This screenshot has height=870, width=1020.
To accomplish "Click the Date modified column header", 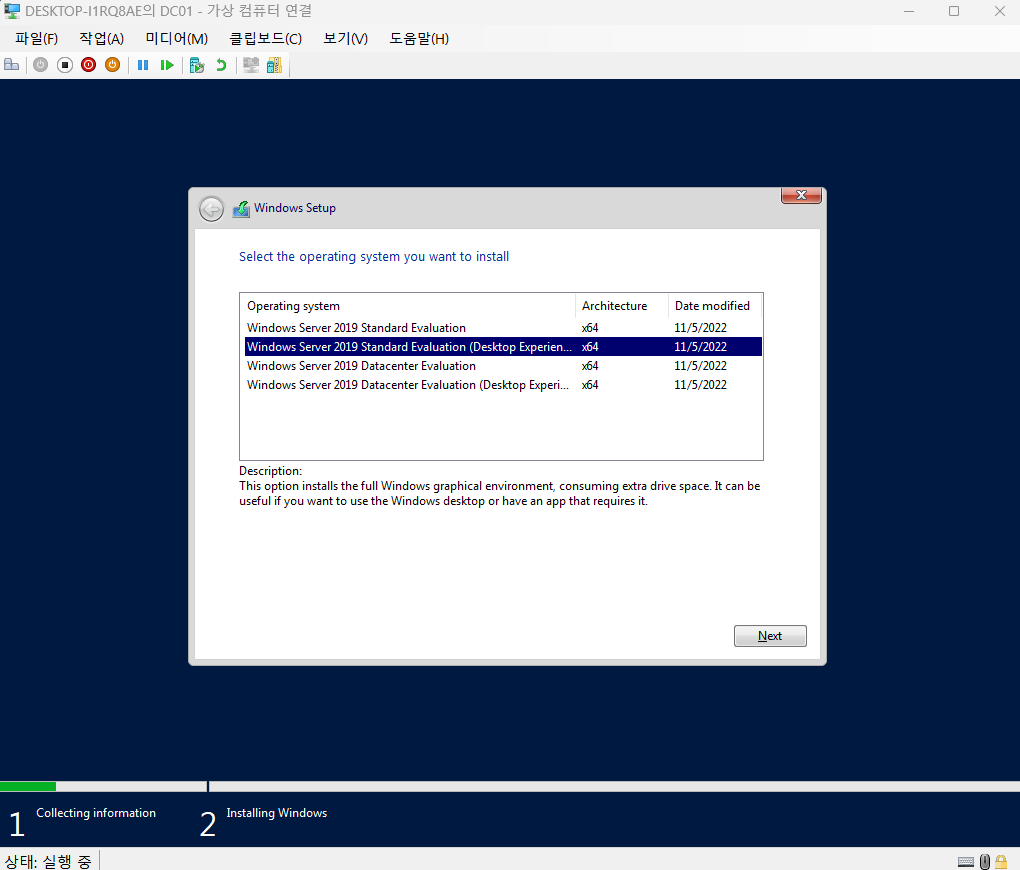I will tap(715, 306).
